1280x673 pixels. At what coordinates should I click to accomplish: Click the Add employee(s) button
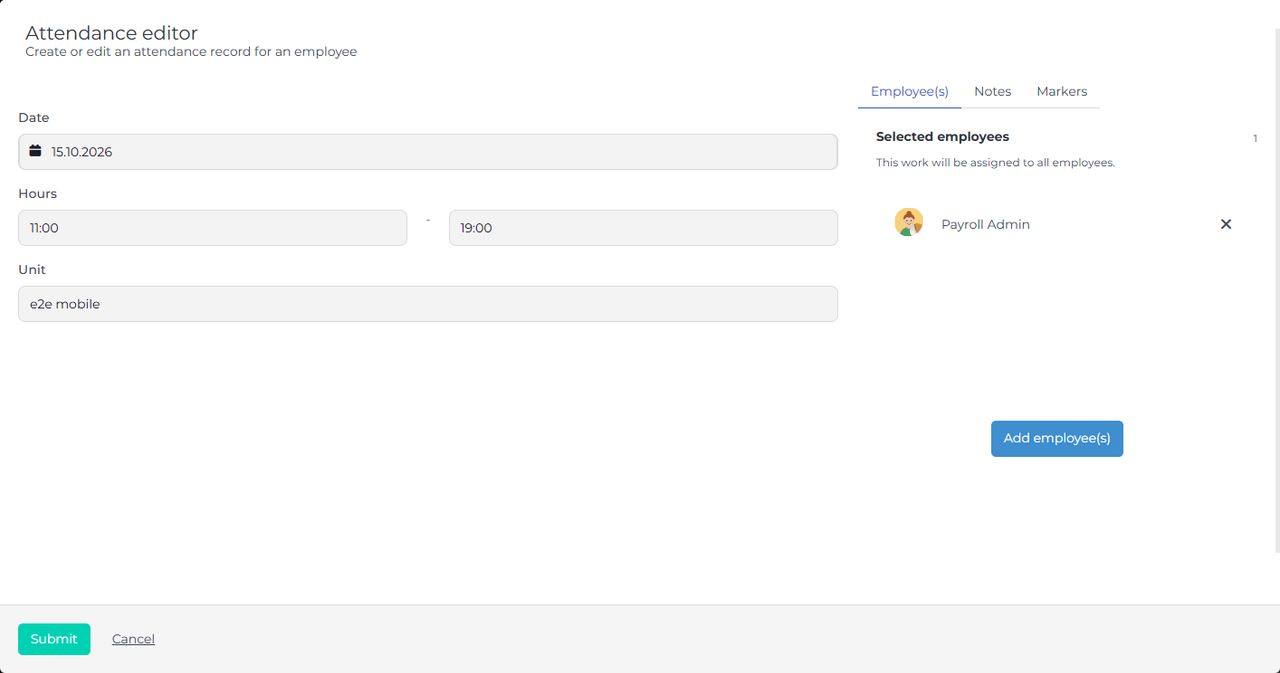1057,438
